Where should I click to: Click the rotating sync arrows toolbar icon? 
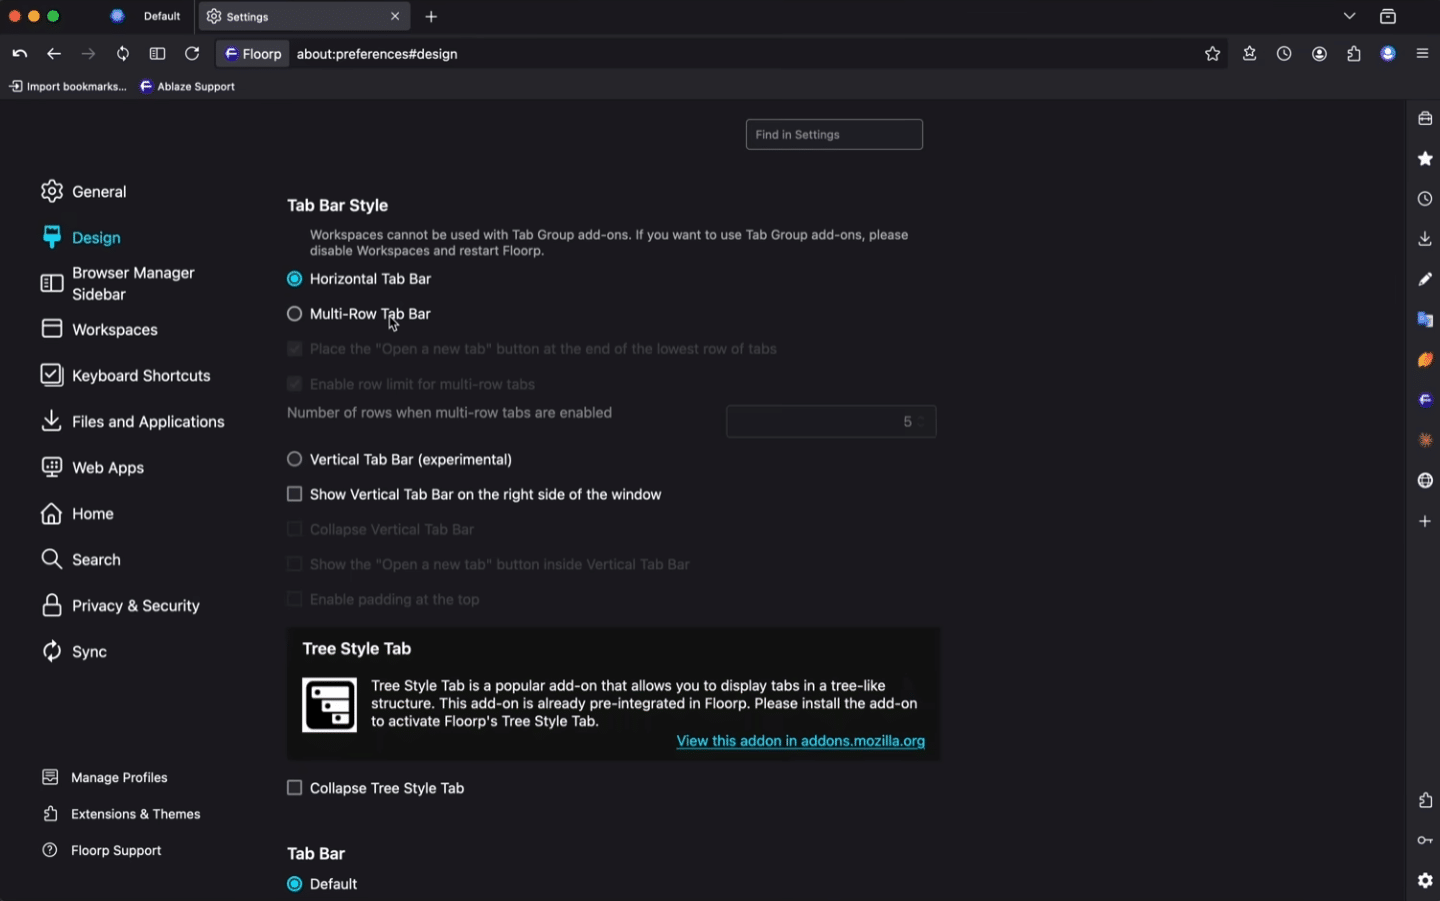click(x=123, y=54)
